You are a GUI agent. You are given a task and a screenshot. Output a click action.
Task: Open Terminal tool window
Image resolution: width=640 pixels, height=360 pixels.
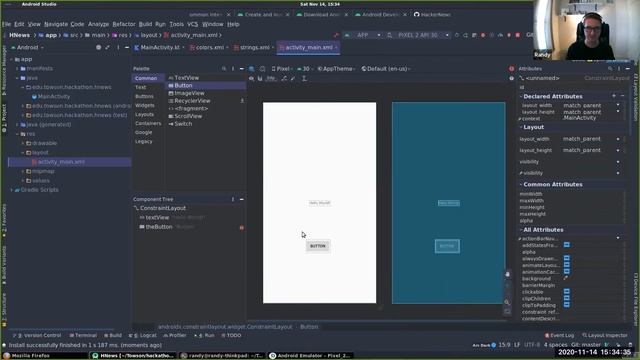(83, 335)
